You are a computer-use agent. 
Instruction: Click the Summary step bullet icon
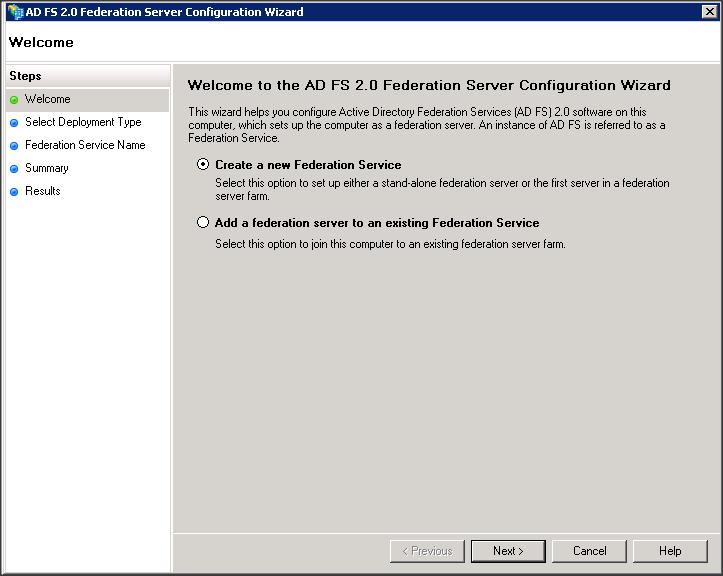click(x=14, y=169)
